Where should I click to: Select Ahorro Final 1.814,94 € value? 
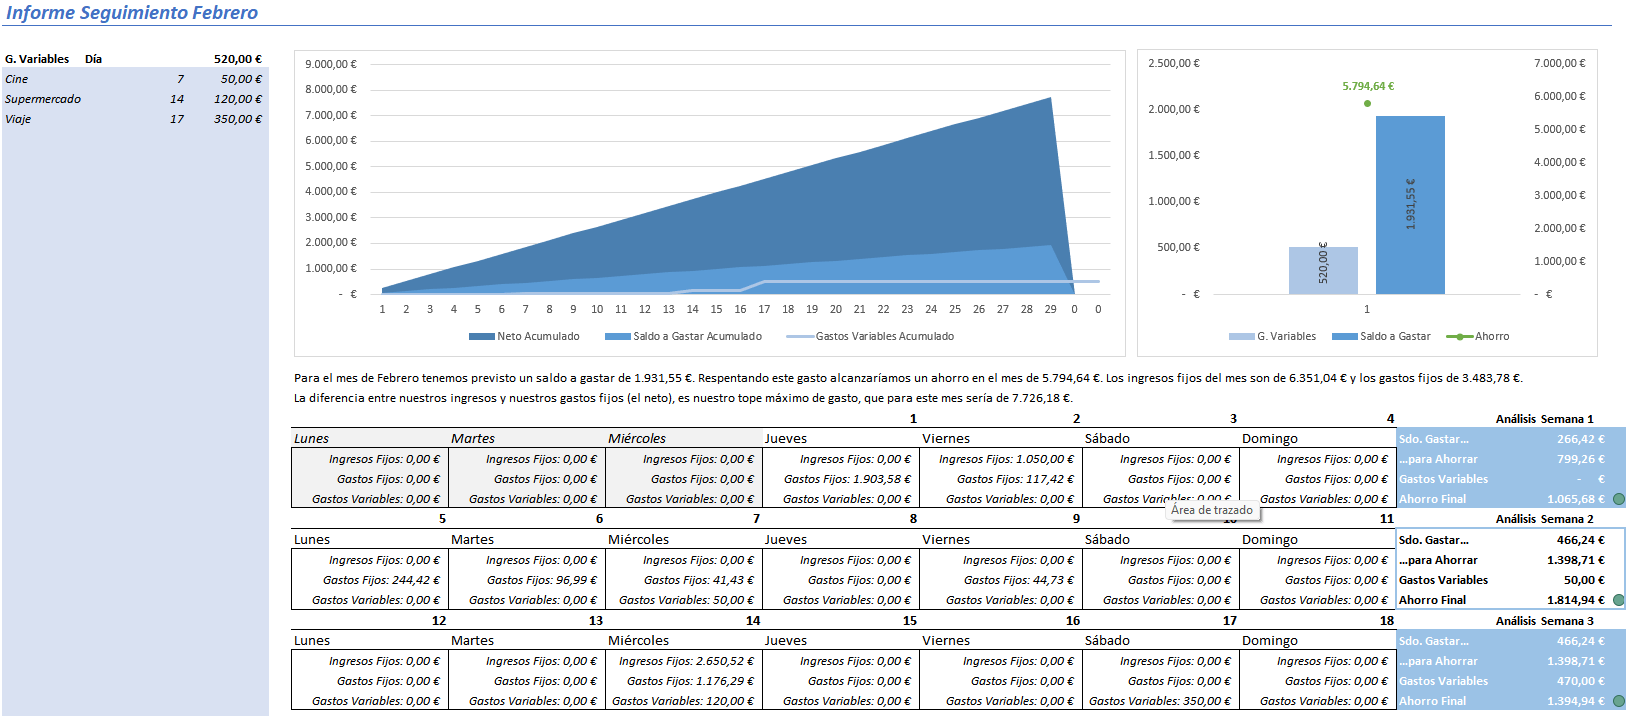tap(1575, 600)
